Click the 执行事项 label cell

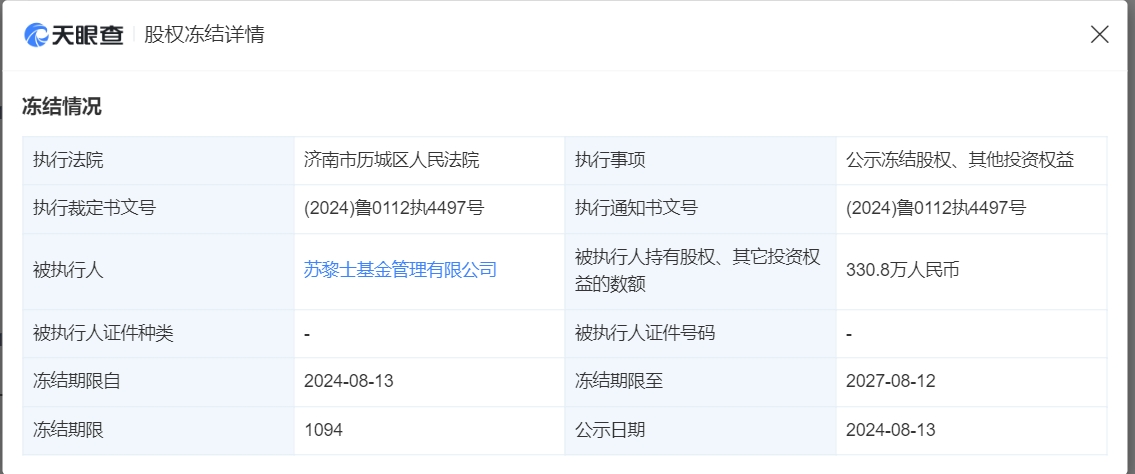click(x=700, y=161)
